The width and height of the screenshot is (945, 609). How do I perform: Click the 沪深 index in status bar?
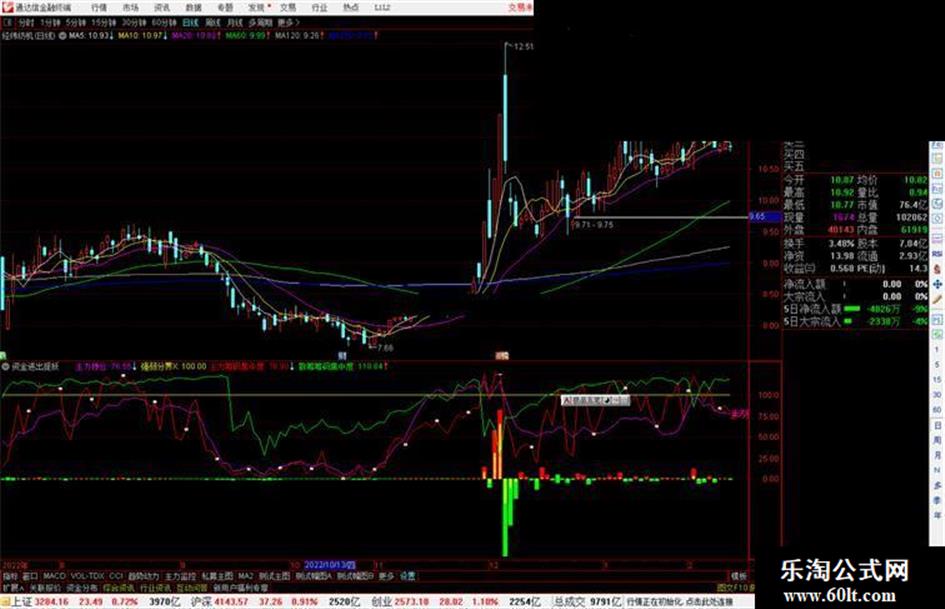point(201,601)
